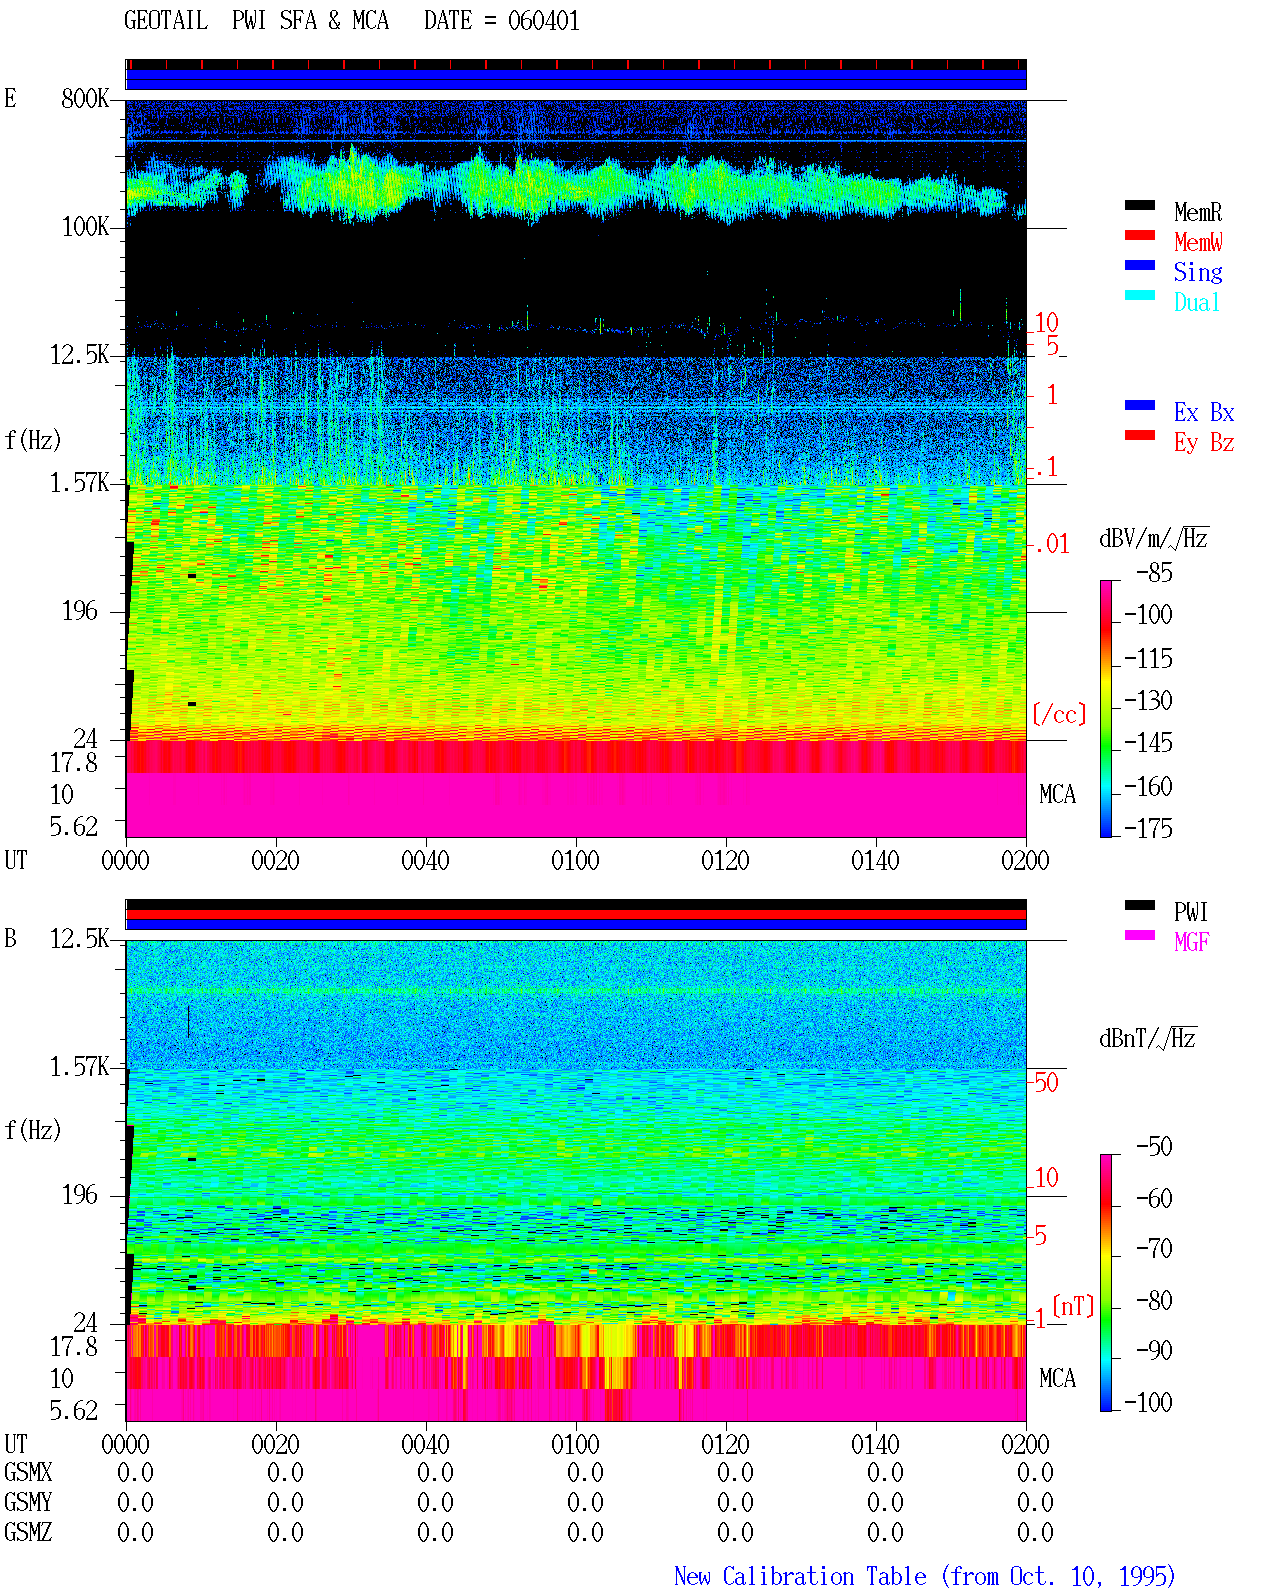This screenshot has width=1280, height=1593.
Task: Select the 'Ex Bx' legend label
Action: pyautogui.click(x=1204, y=412)
